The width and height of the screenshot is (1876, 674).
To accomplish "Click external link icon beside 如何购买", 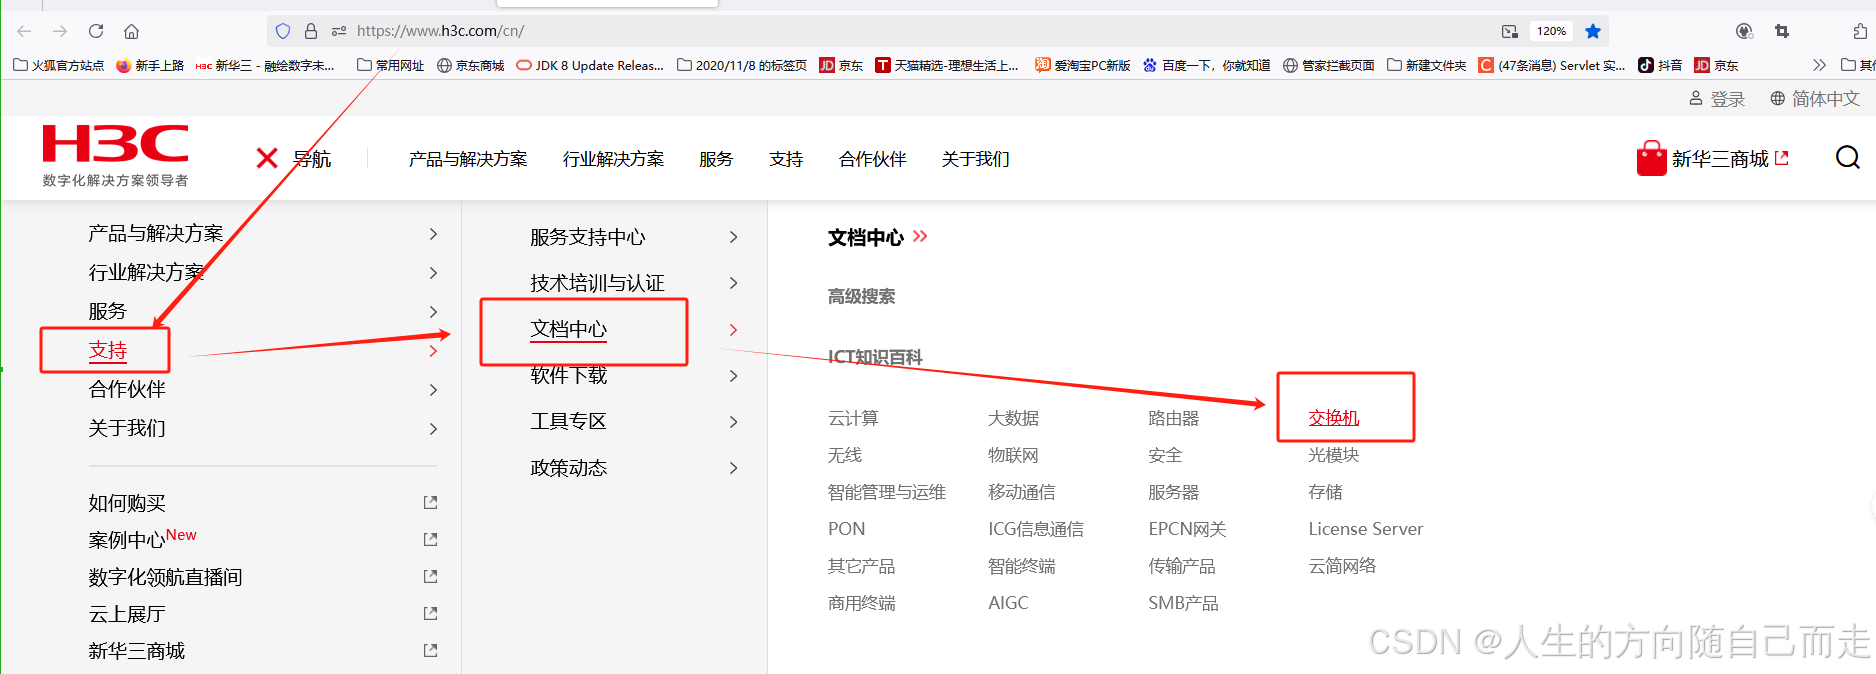I will (x=431, y=502).
